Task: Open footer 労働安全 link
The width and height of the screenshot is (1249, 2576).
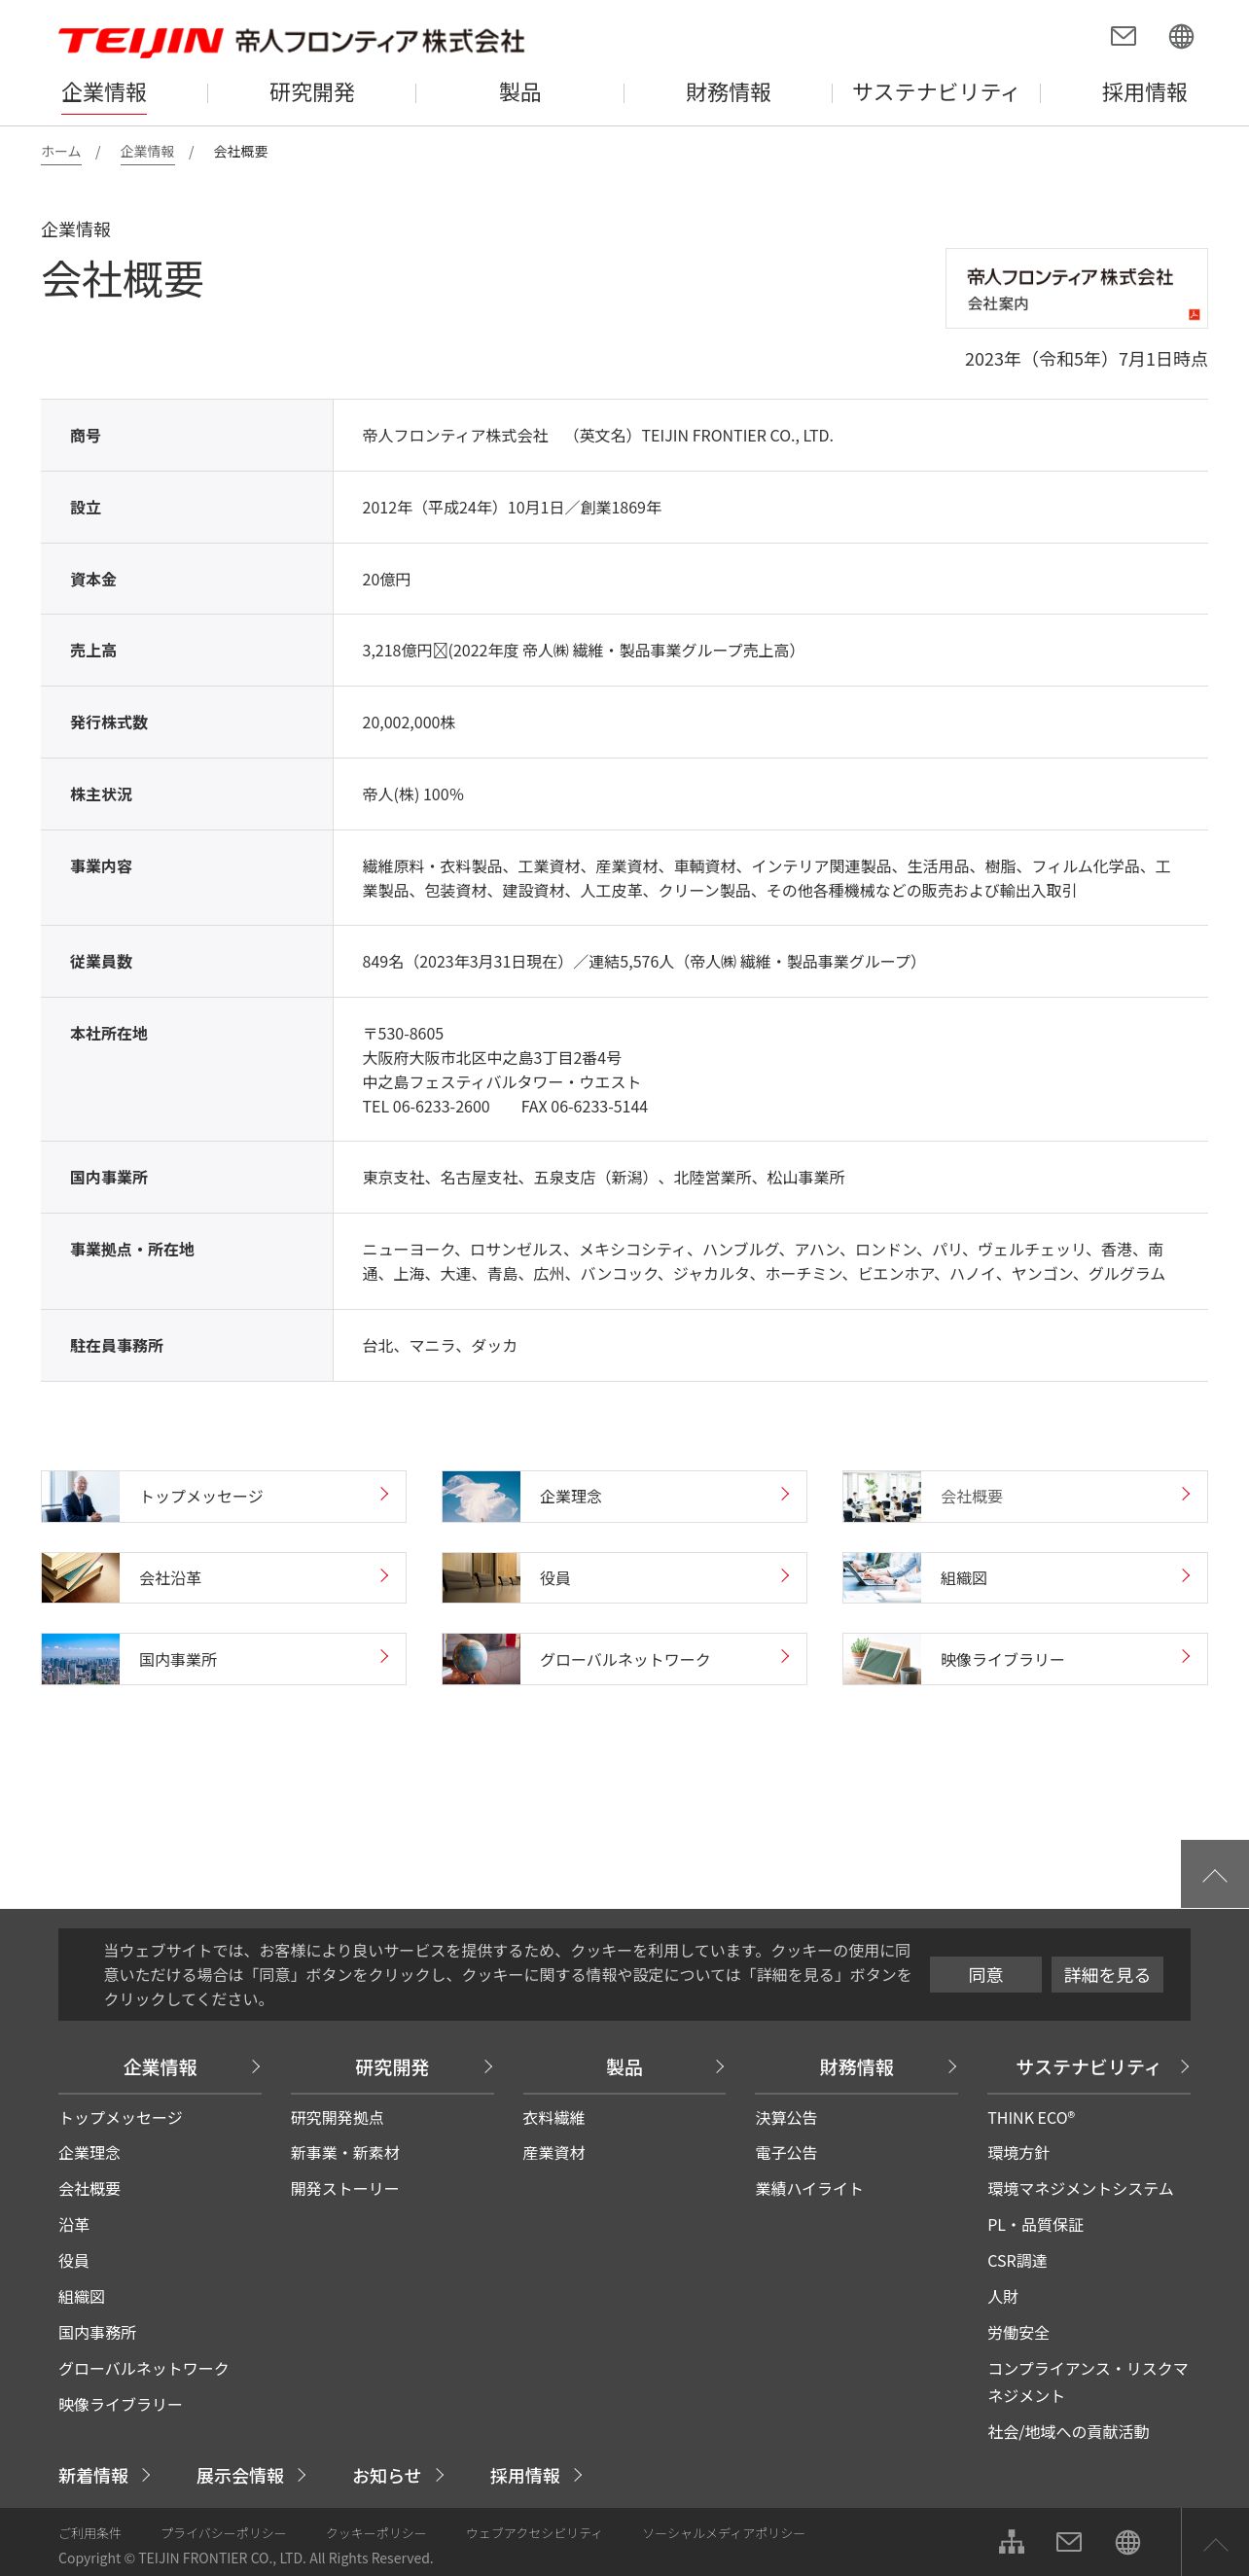Action: (x=1018, y=2333)
